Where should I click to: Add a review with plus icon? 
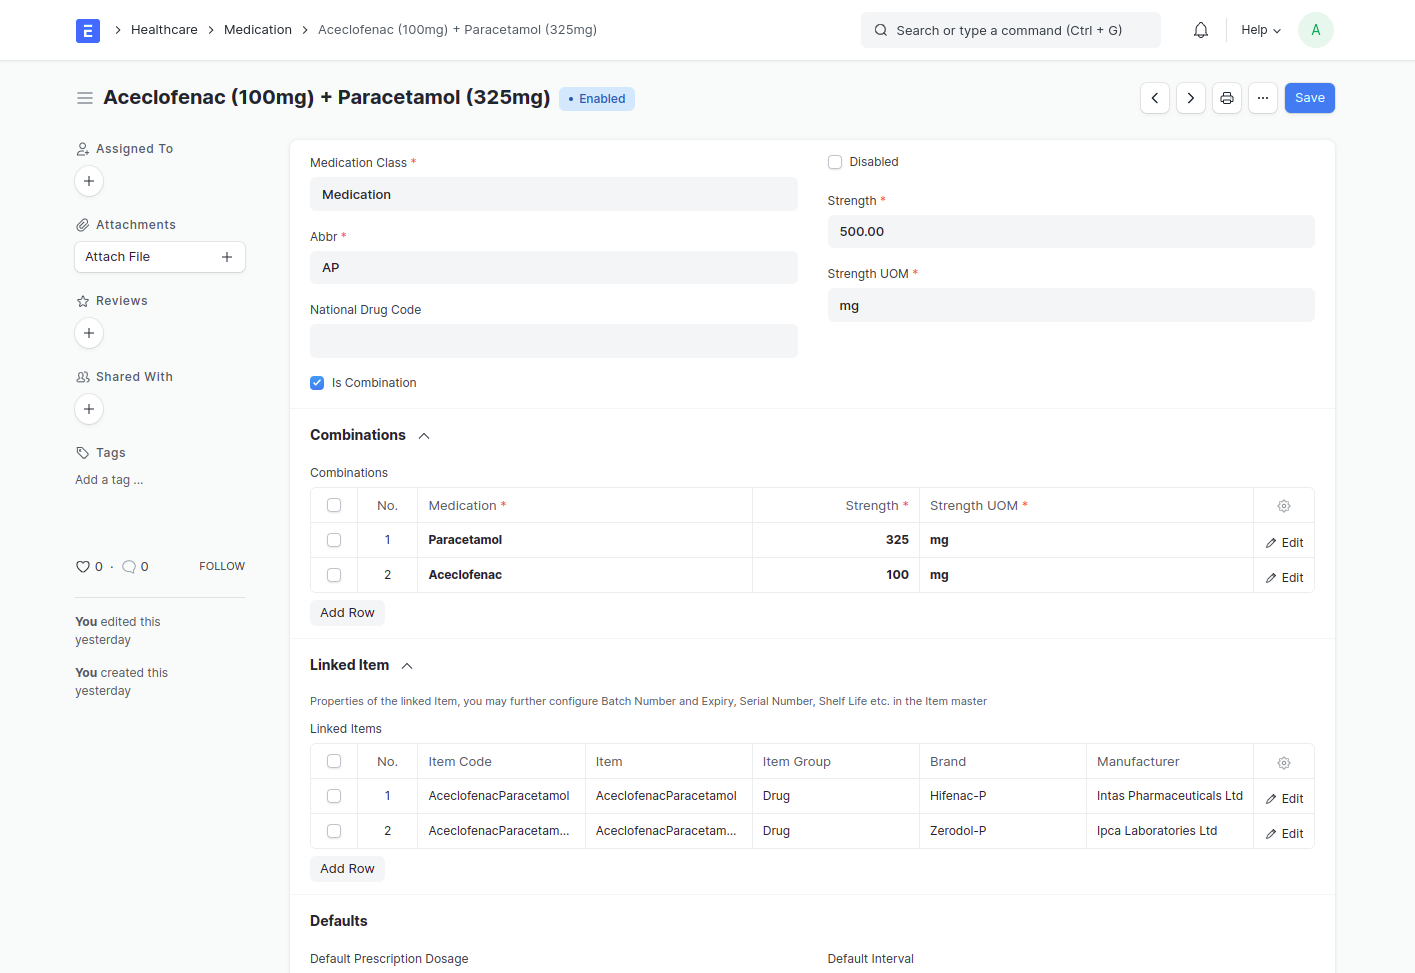89,333
